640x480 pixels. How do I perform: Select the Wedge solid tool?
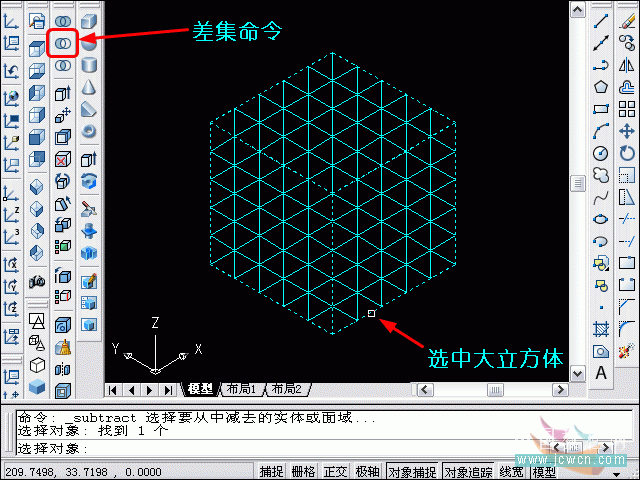[89, 109]
